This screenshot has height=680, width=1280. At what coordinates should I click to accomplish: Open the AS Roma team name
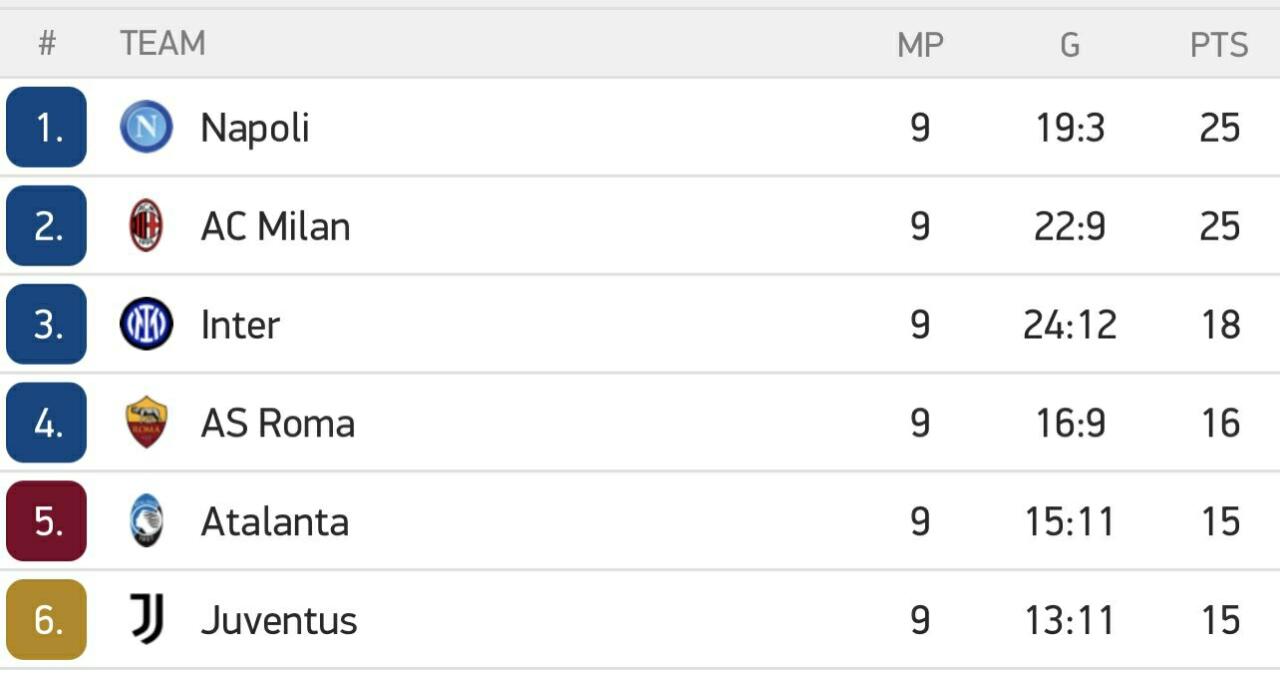tap(278, 423)
